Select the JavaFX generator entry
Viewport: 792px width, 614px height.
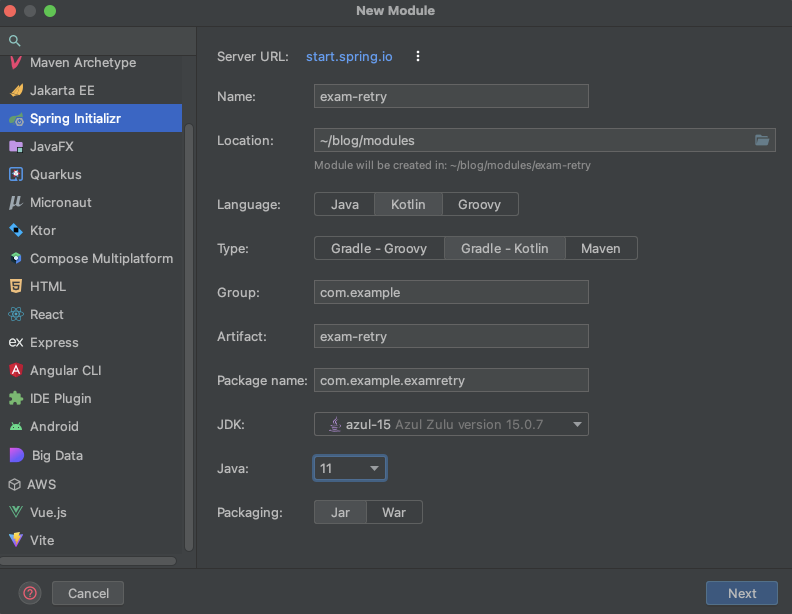[x=91, y=146]
